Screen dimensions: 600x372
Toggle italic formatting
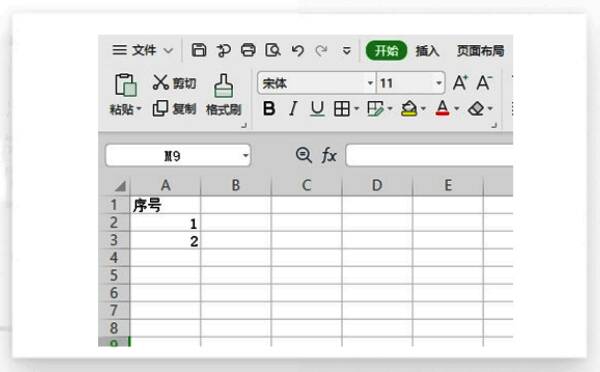(293, 109)
